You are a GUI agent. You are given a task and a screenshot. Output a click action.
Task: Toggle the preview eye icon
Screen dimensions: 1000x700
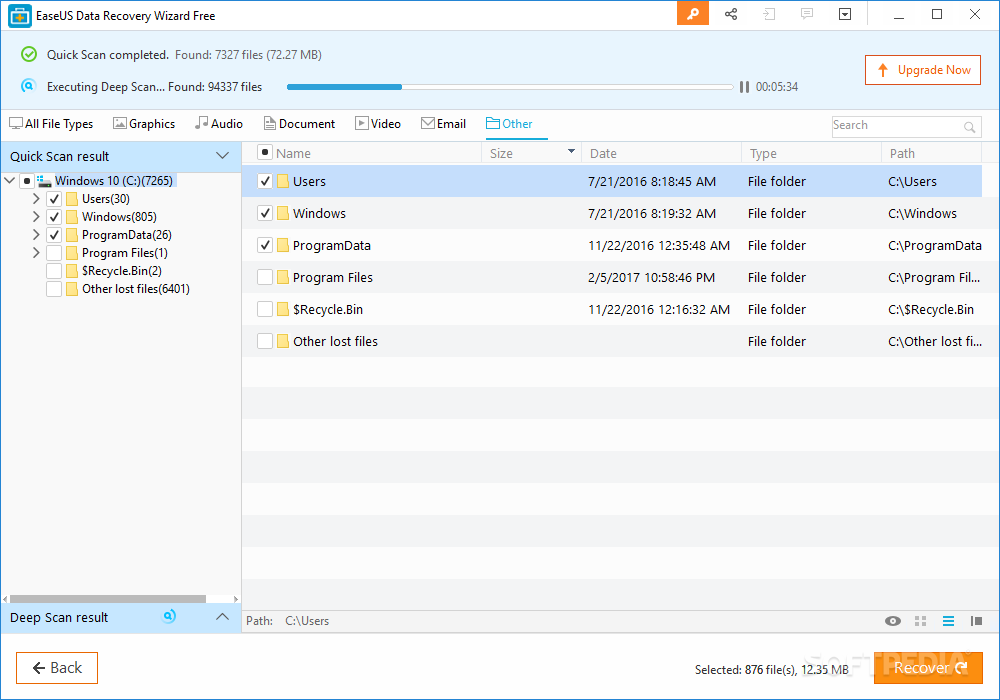coord(893,621)
